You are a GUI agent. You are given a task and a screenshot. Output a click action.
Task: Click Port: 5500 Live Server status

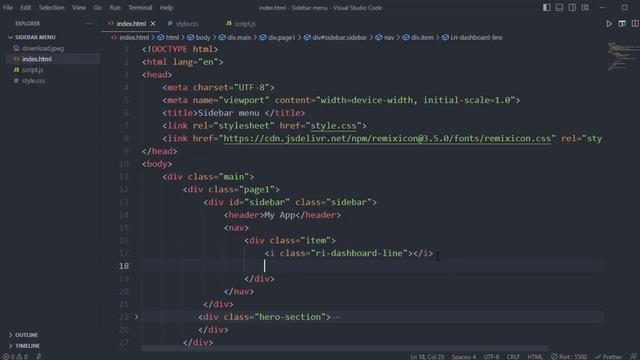tap(569, 356)
